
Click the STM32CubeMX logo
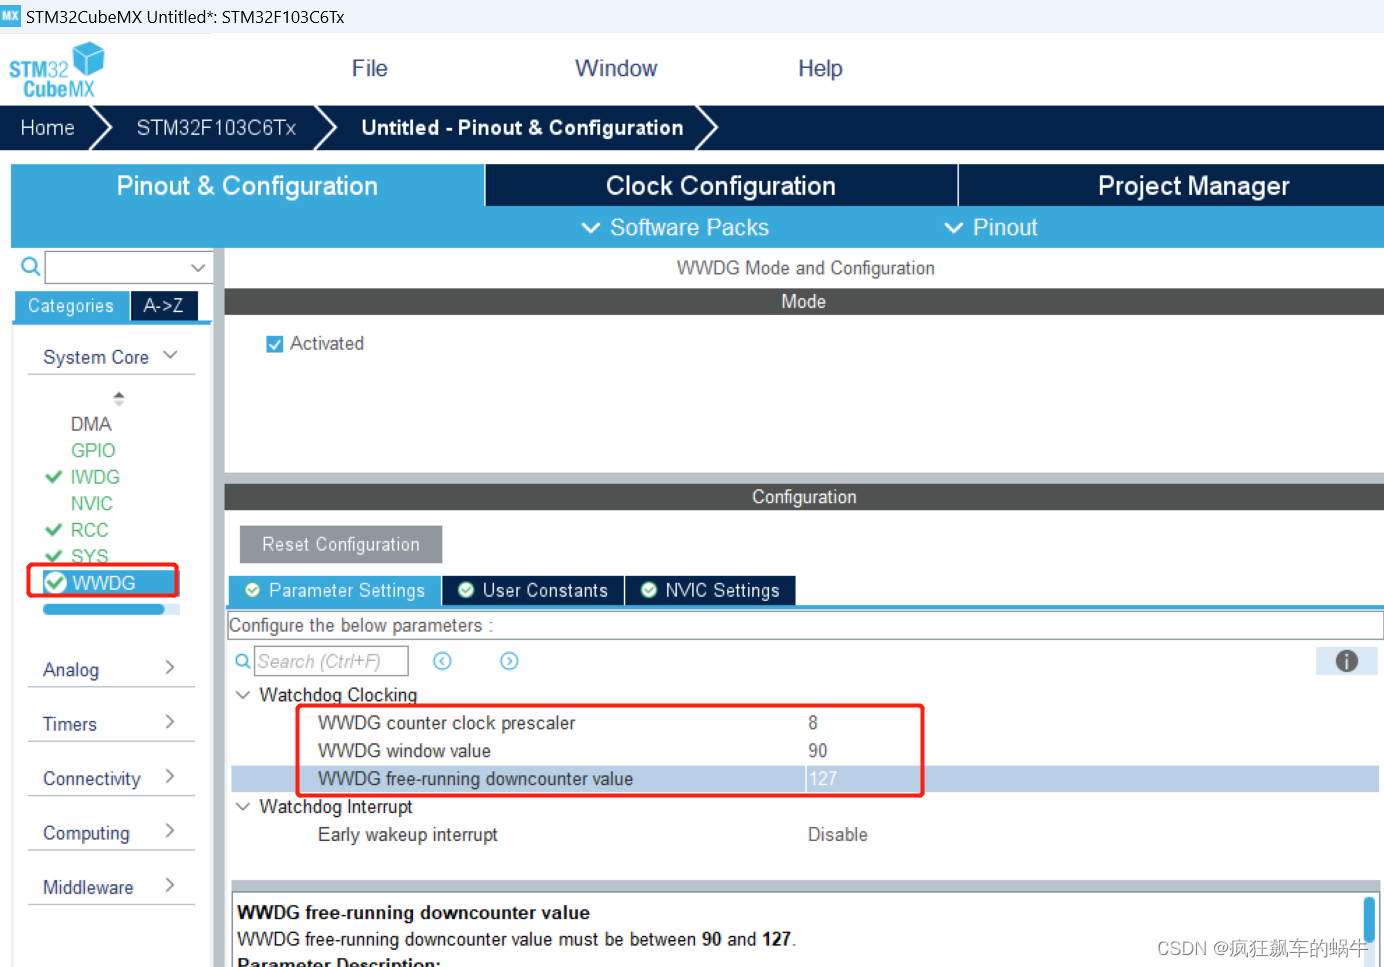[57, 70]
